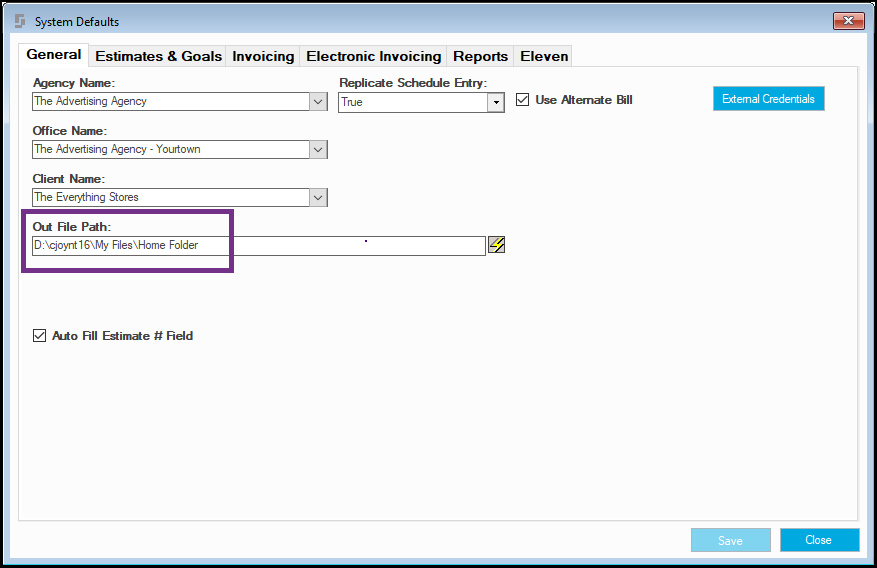The height and width of the screenshot is (568, 877).
Task: Click the blue Close button
Action: 819,540
